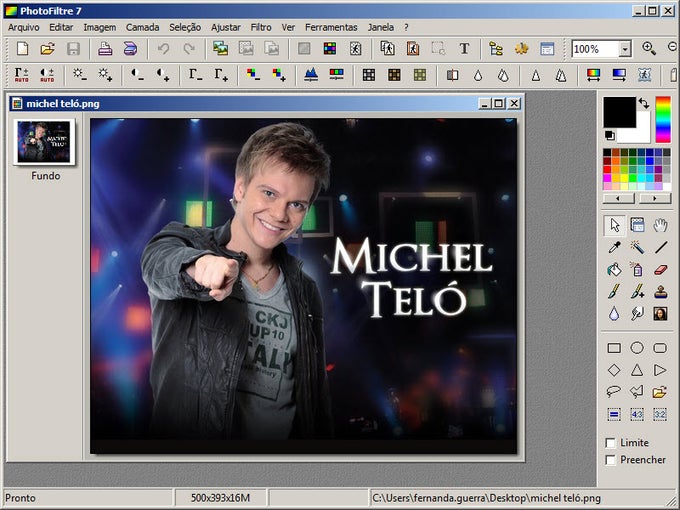Set the 4:3 selection ratio

pos(637,415)
